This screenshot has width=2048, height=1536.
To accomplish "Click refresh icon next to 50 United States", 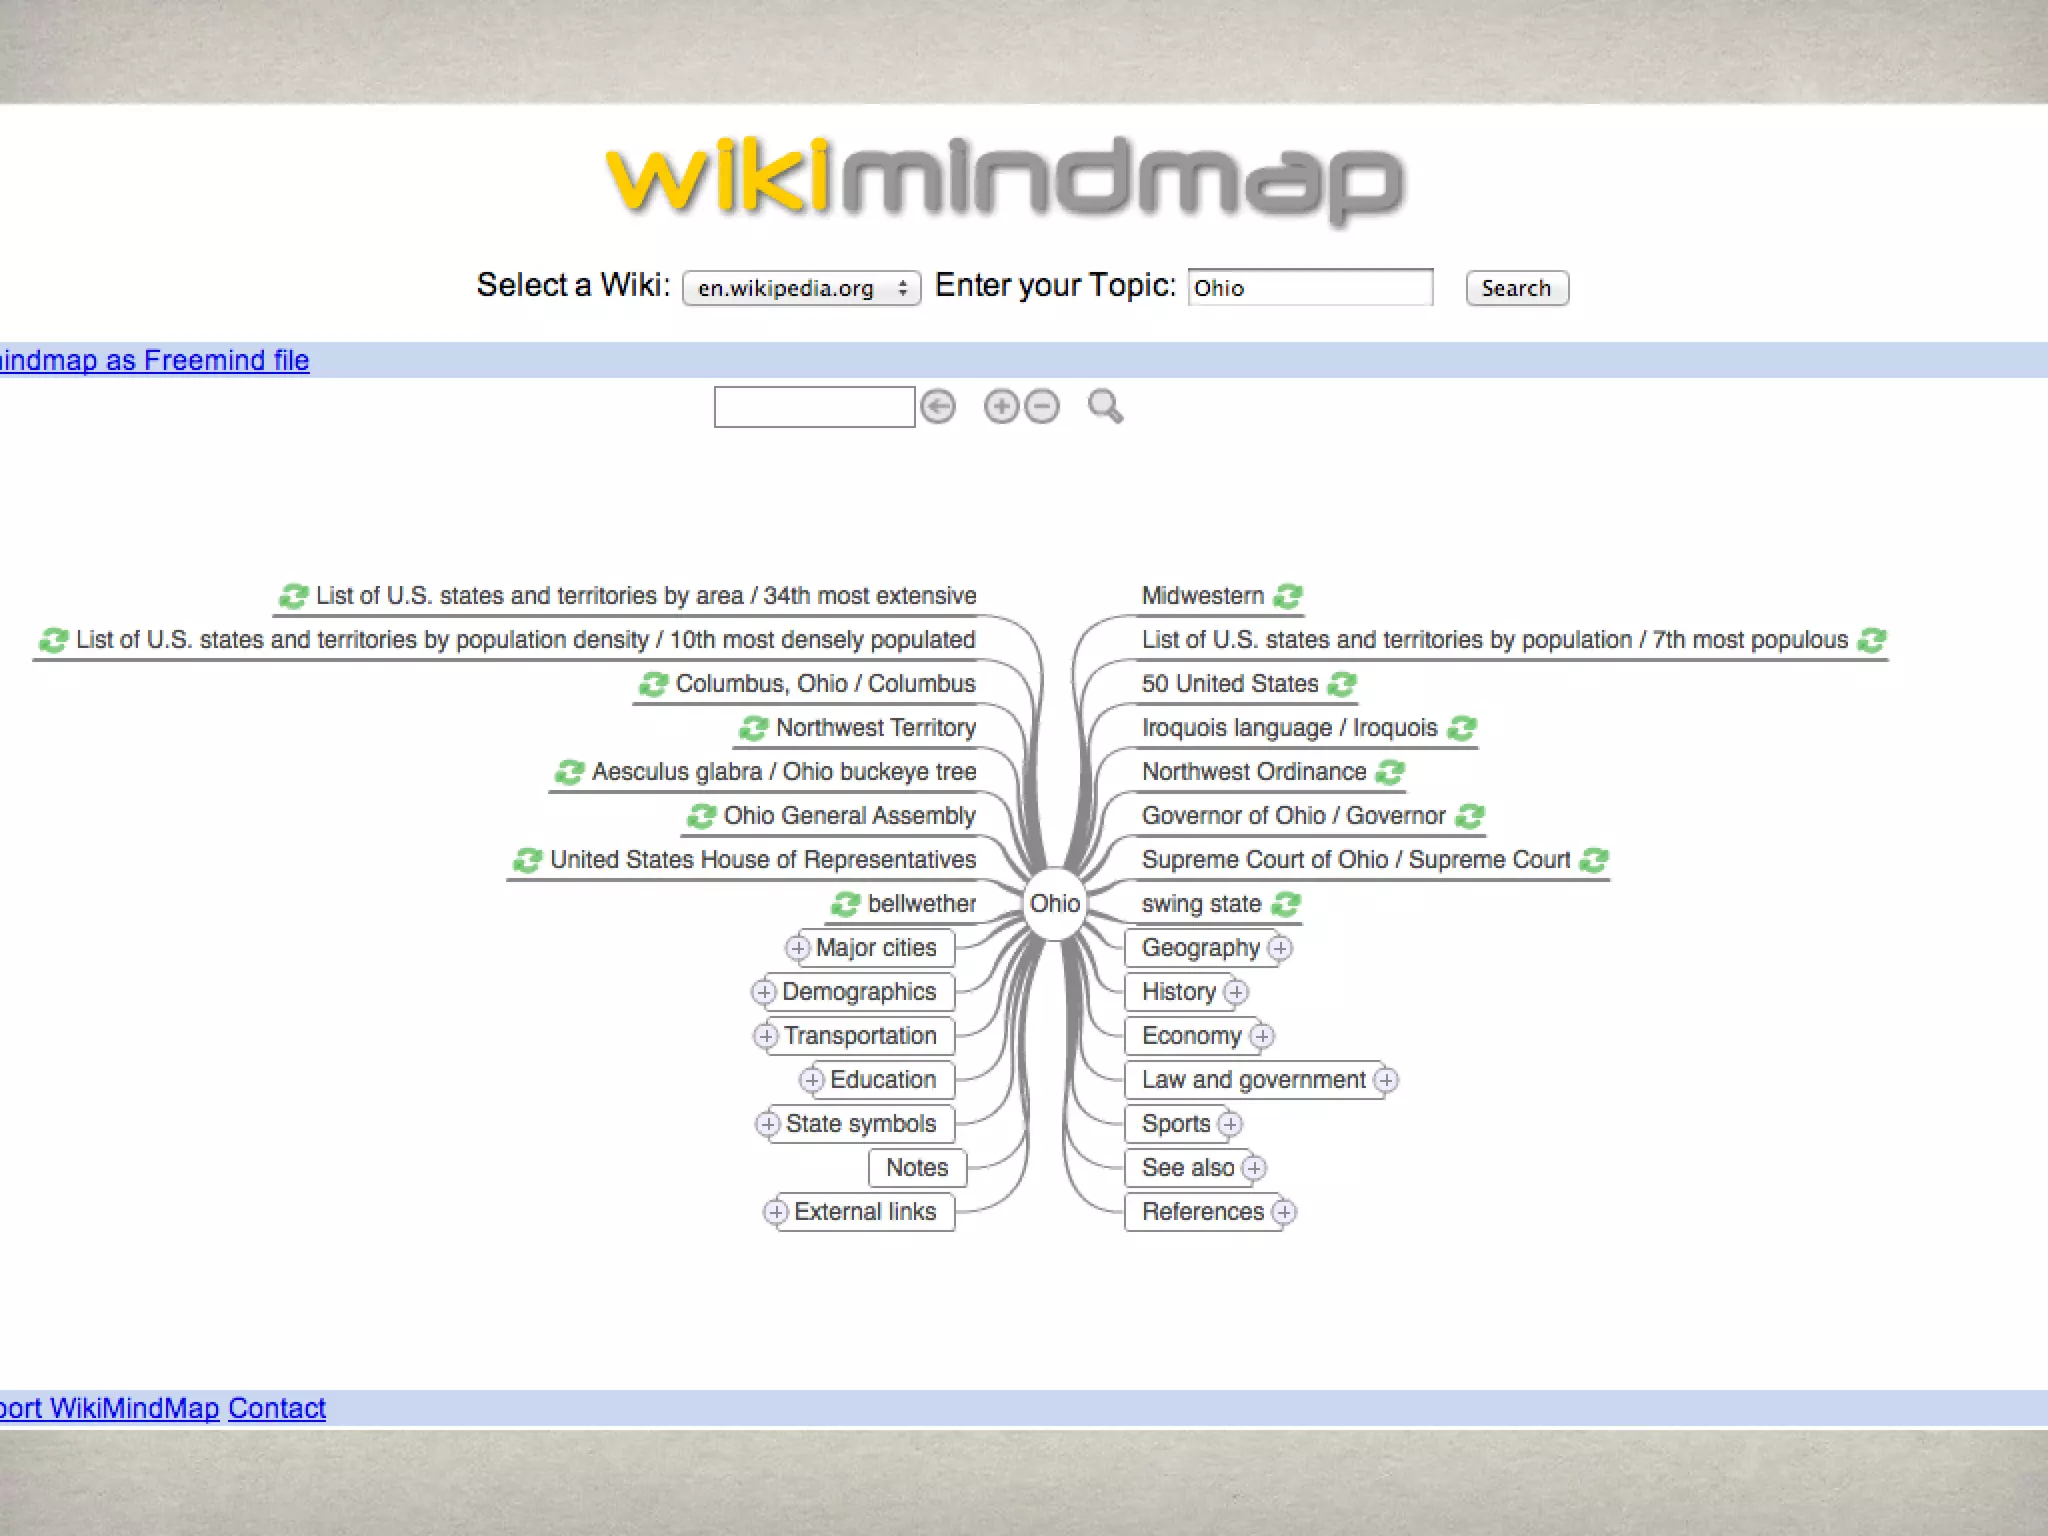I will pos(1342,685).
